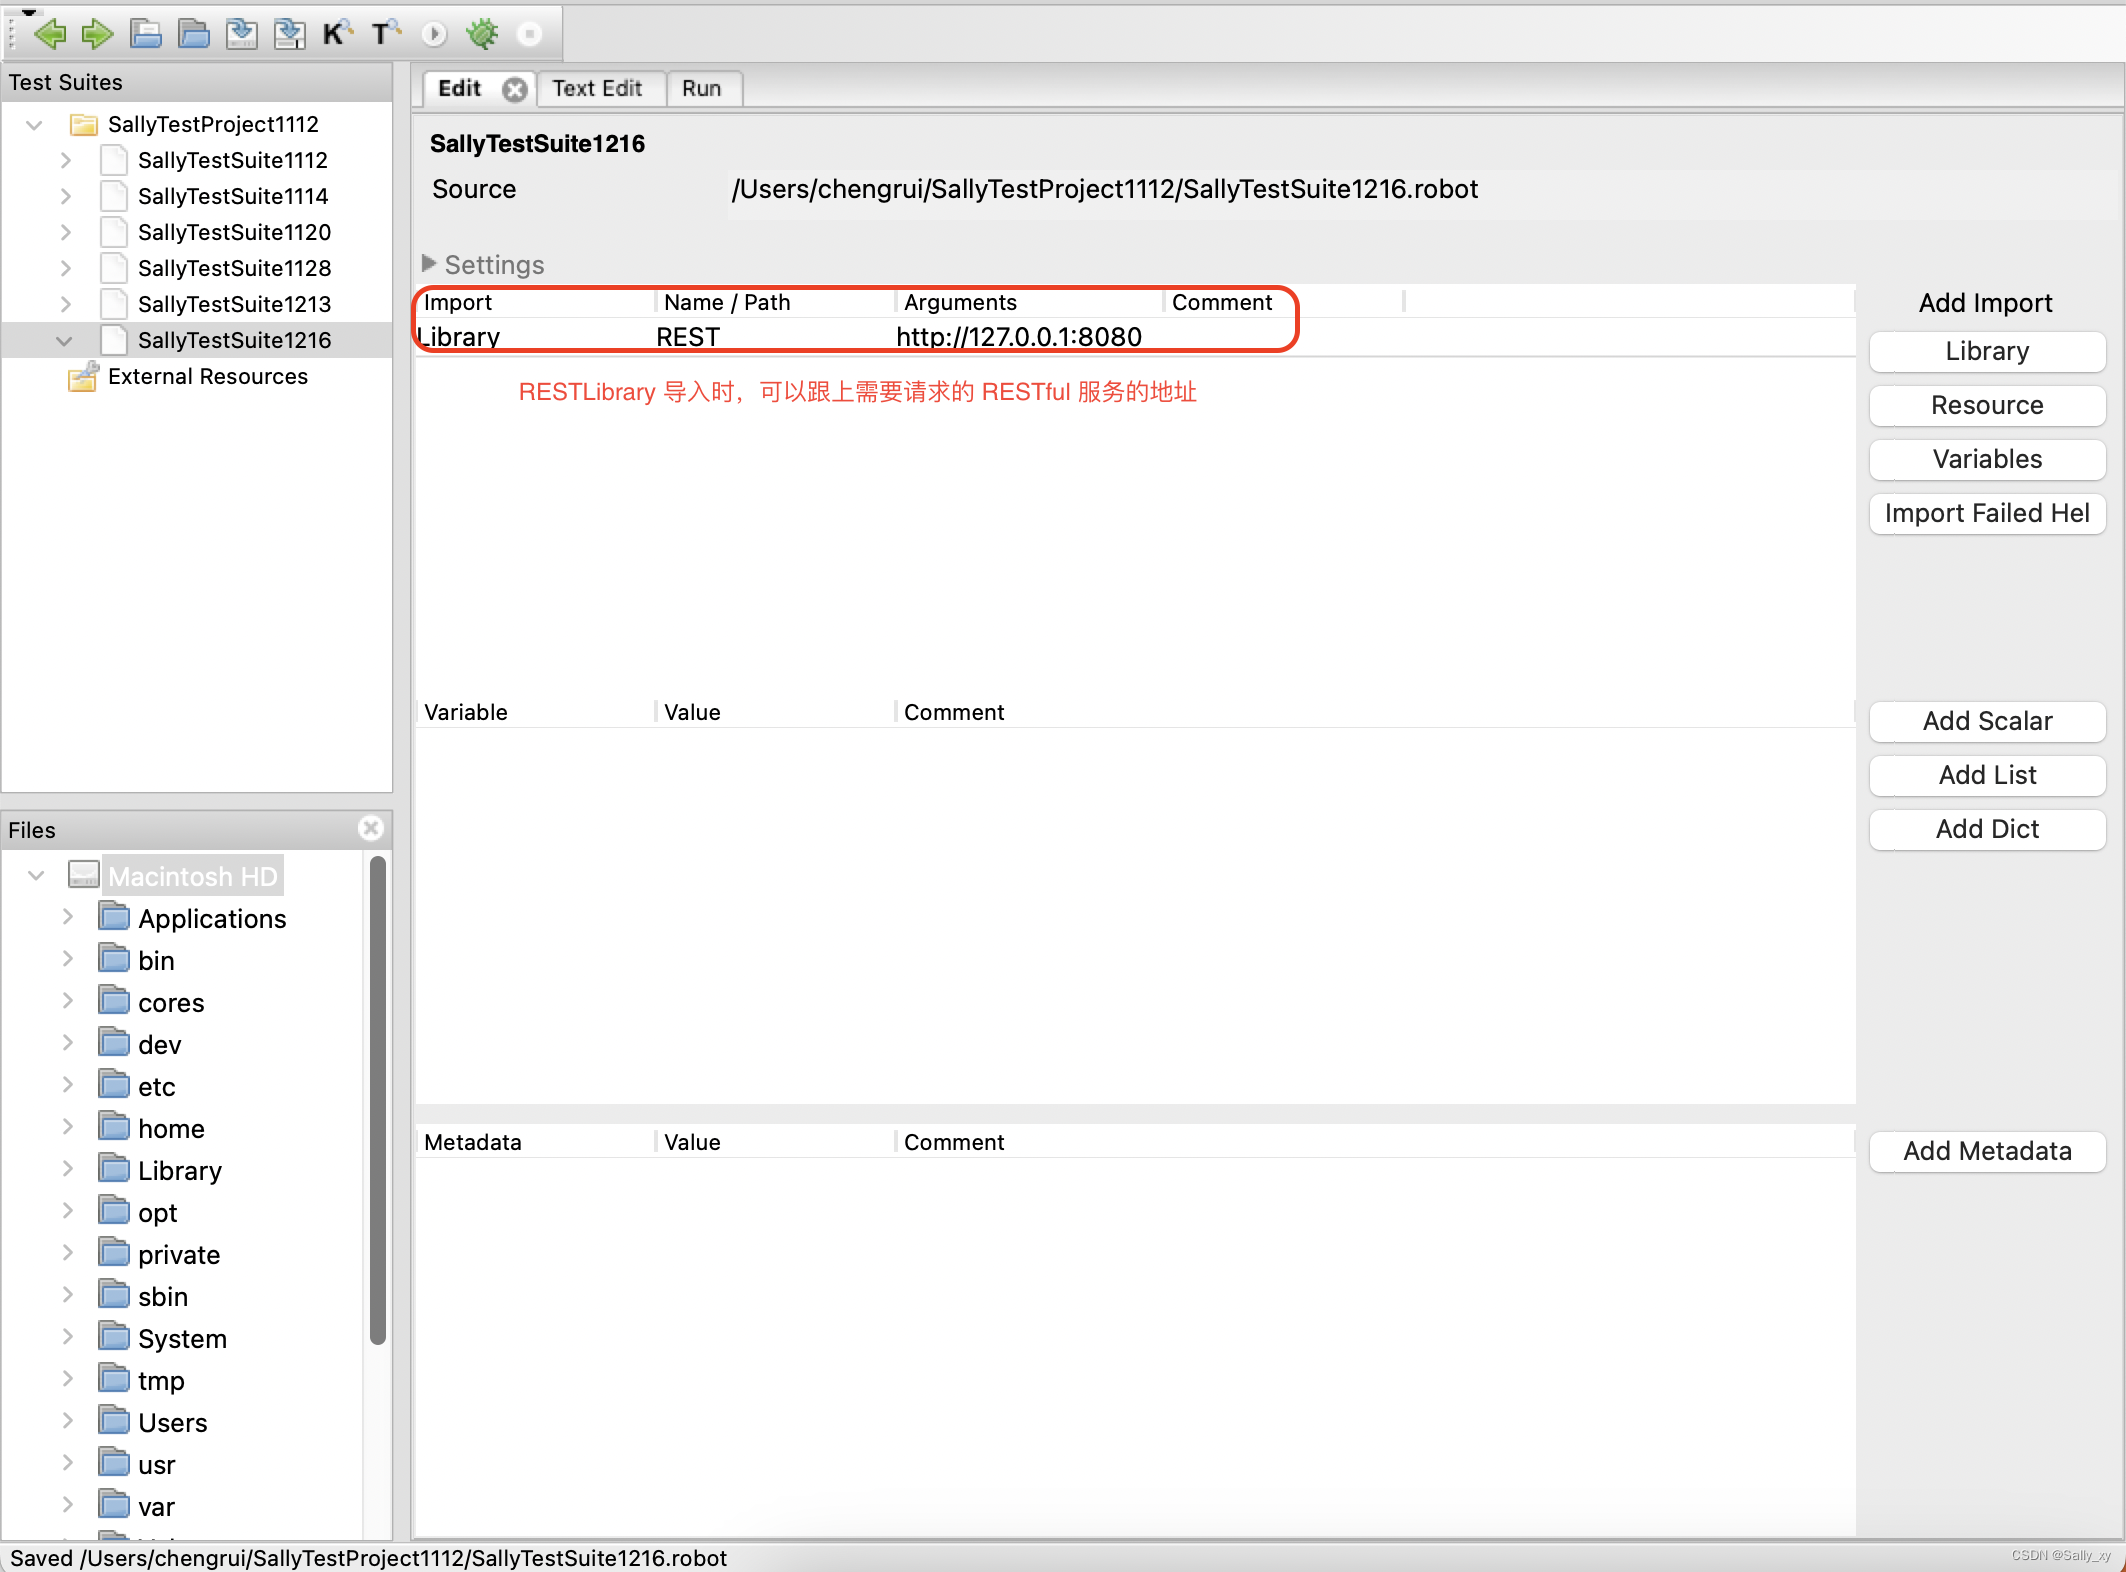This screenshot has height=1572, width=2126.
Task: Select the Applications folder
Action: click(x=212, y=918)
